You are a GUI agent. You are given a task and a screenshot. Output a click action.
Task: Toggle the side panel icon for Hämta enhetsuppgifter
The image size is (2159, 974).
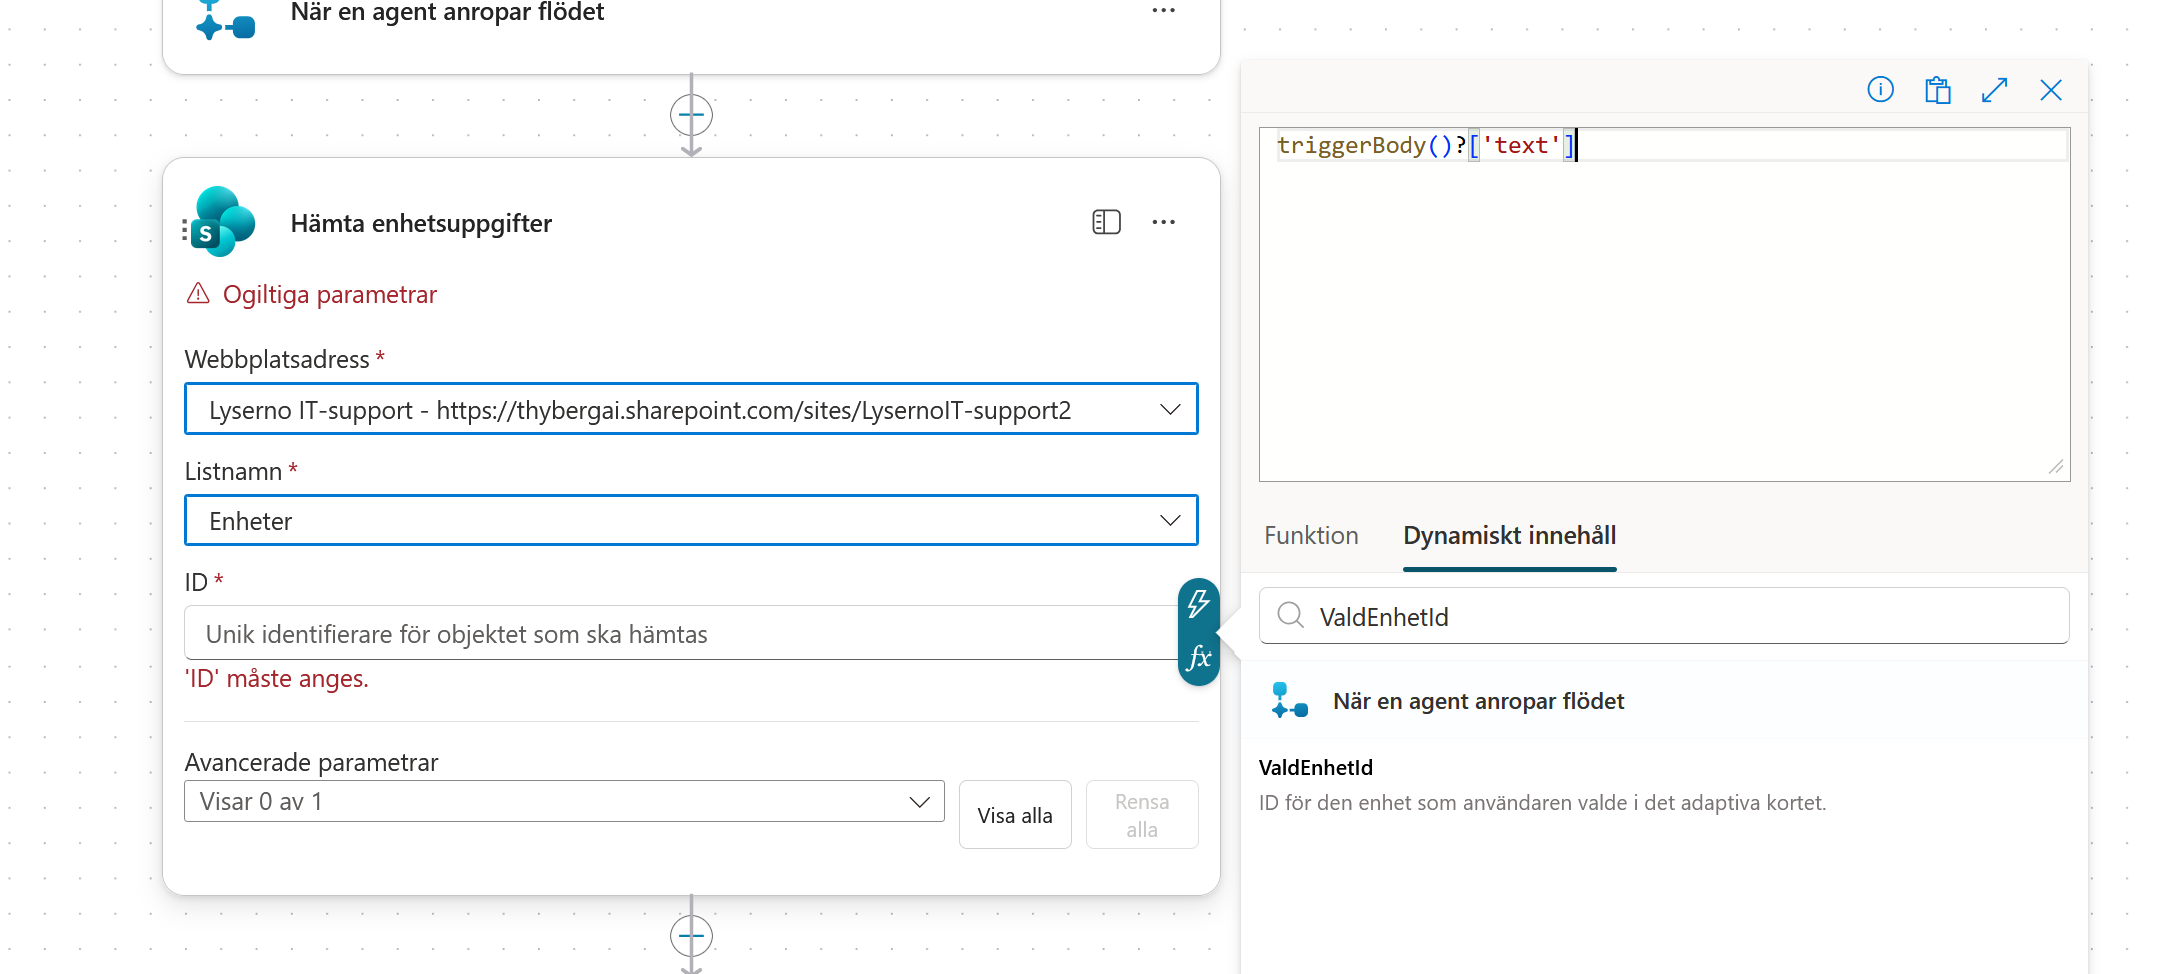pyautogui.click(x=1106, y=222)
